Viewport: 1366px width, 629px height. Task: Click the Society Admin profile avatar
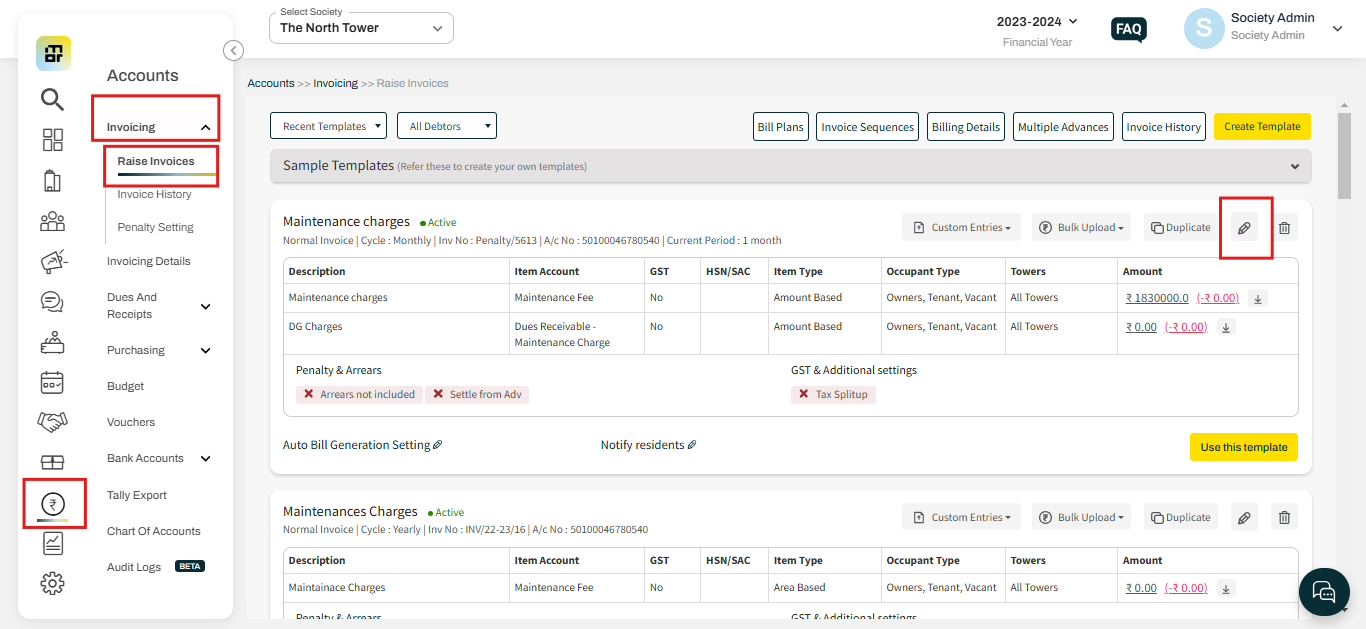[1203, 29]
